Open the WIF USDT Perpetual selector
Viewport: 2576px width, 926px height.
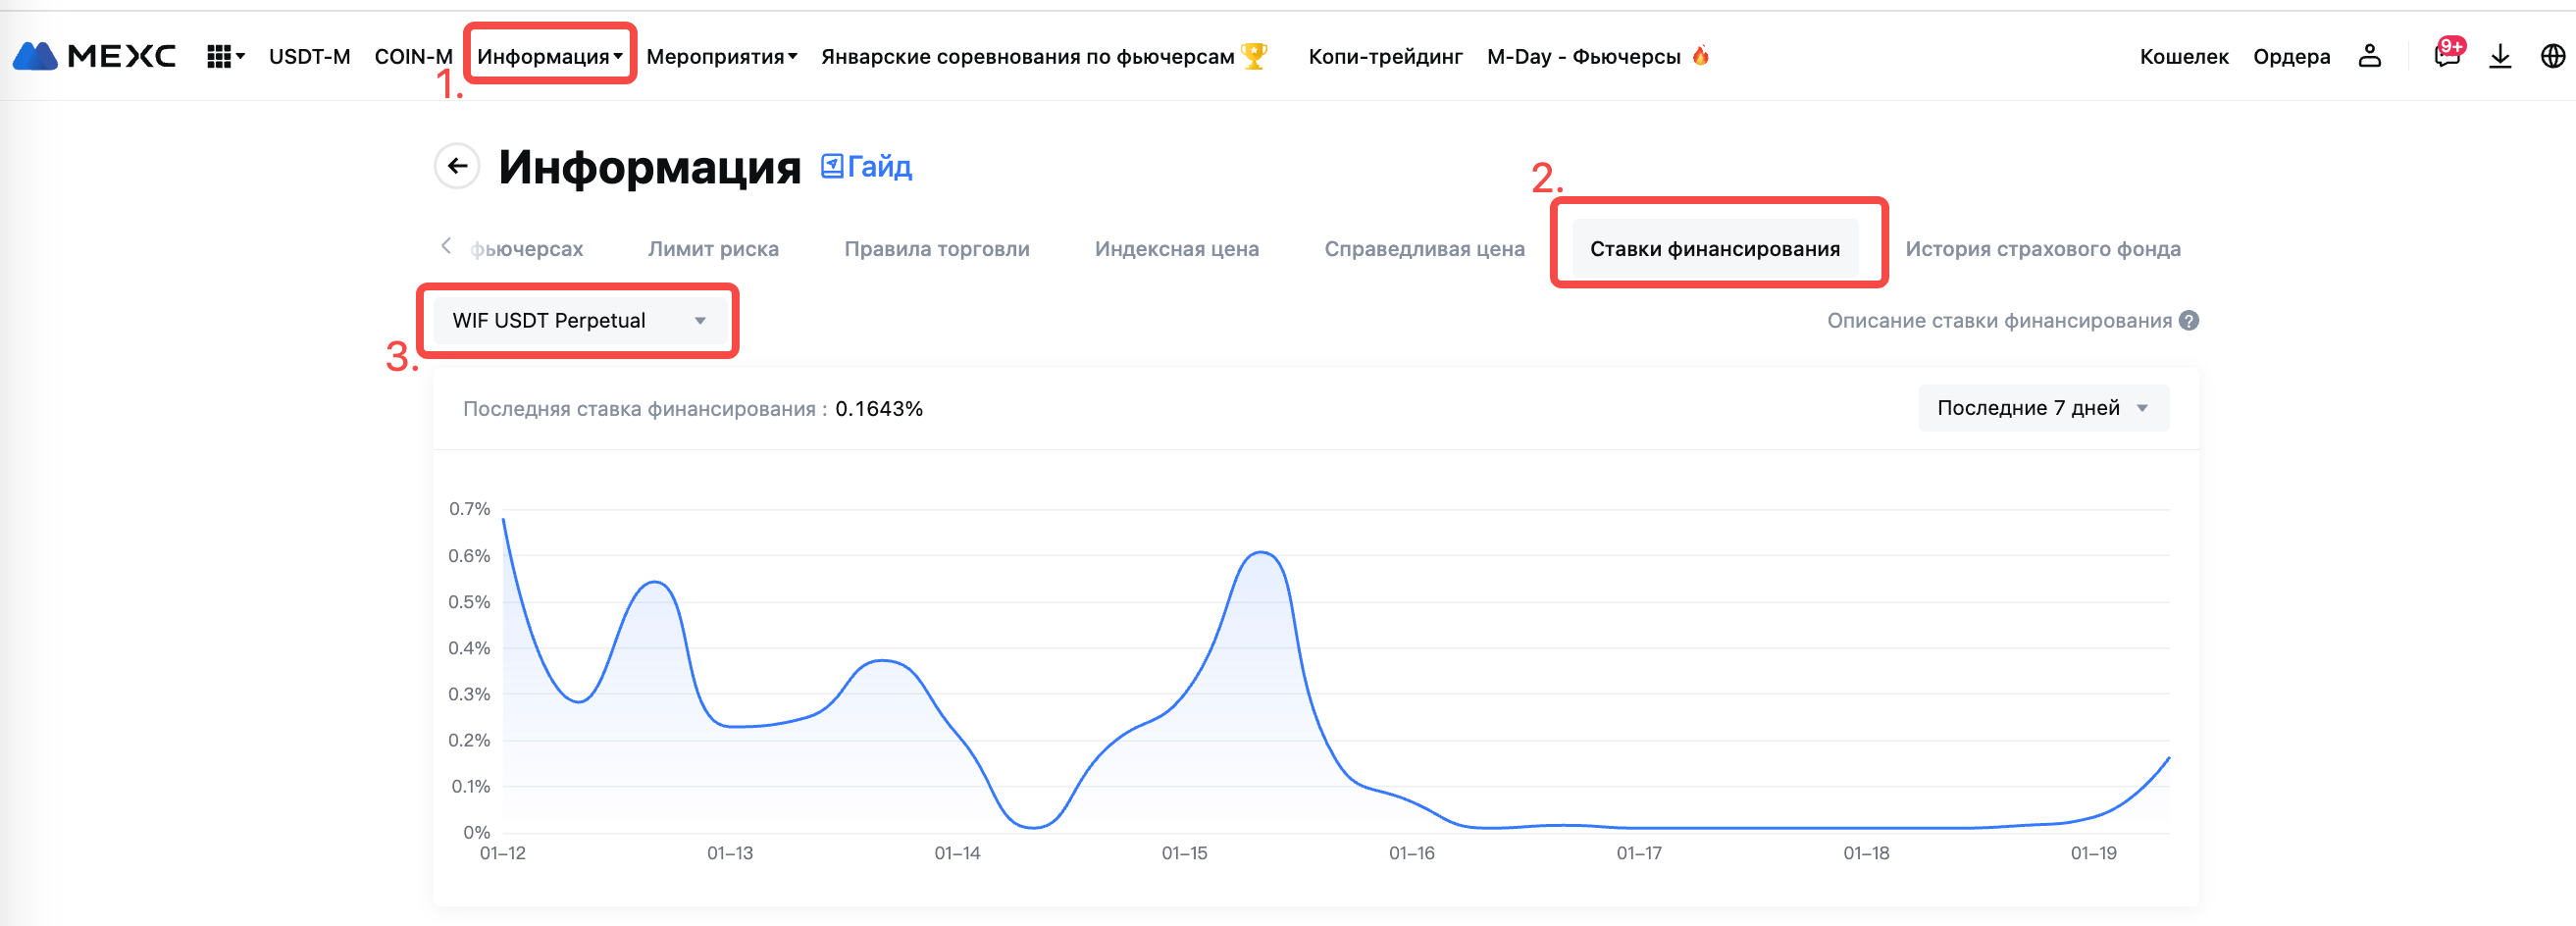[579, 321]
